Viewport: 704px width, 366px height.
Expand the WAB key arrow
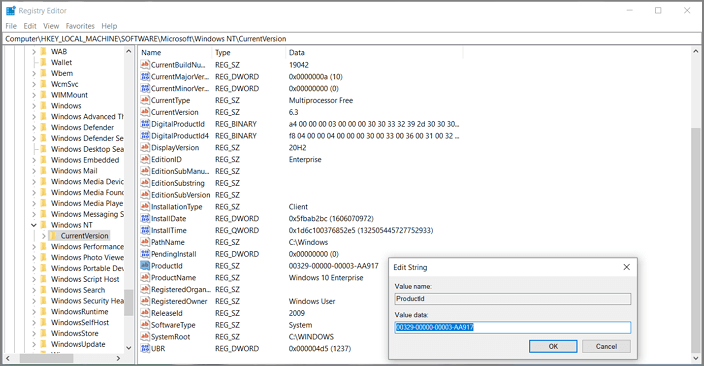click(34, 52)
